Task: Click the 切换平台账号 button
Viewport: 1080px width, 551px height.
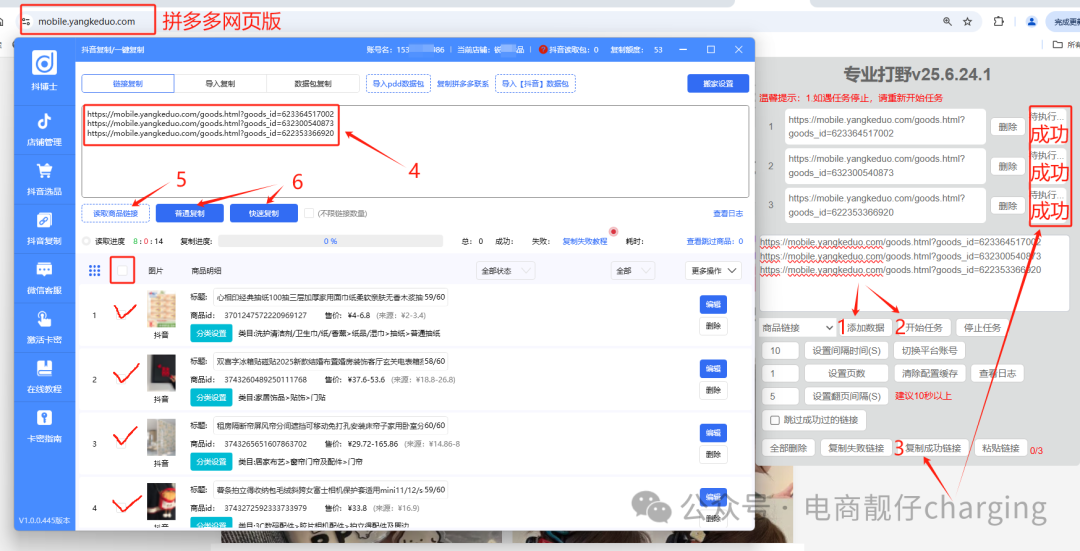Action: tap(930, 351)
